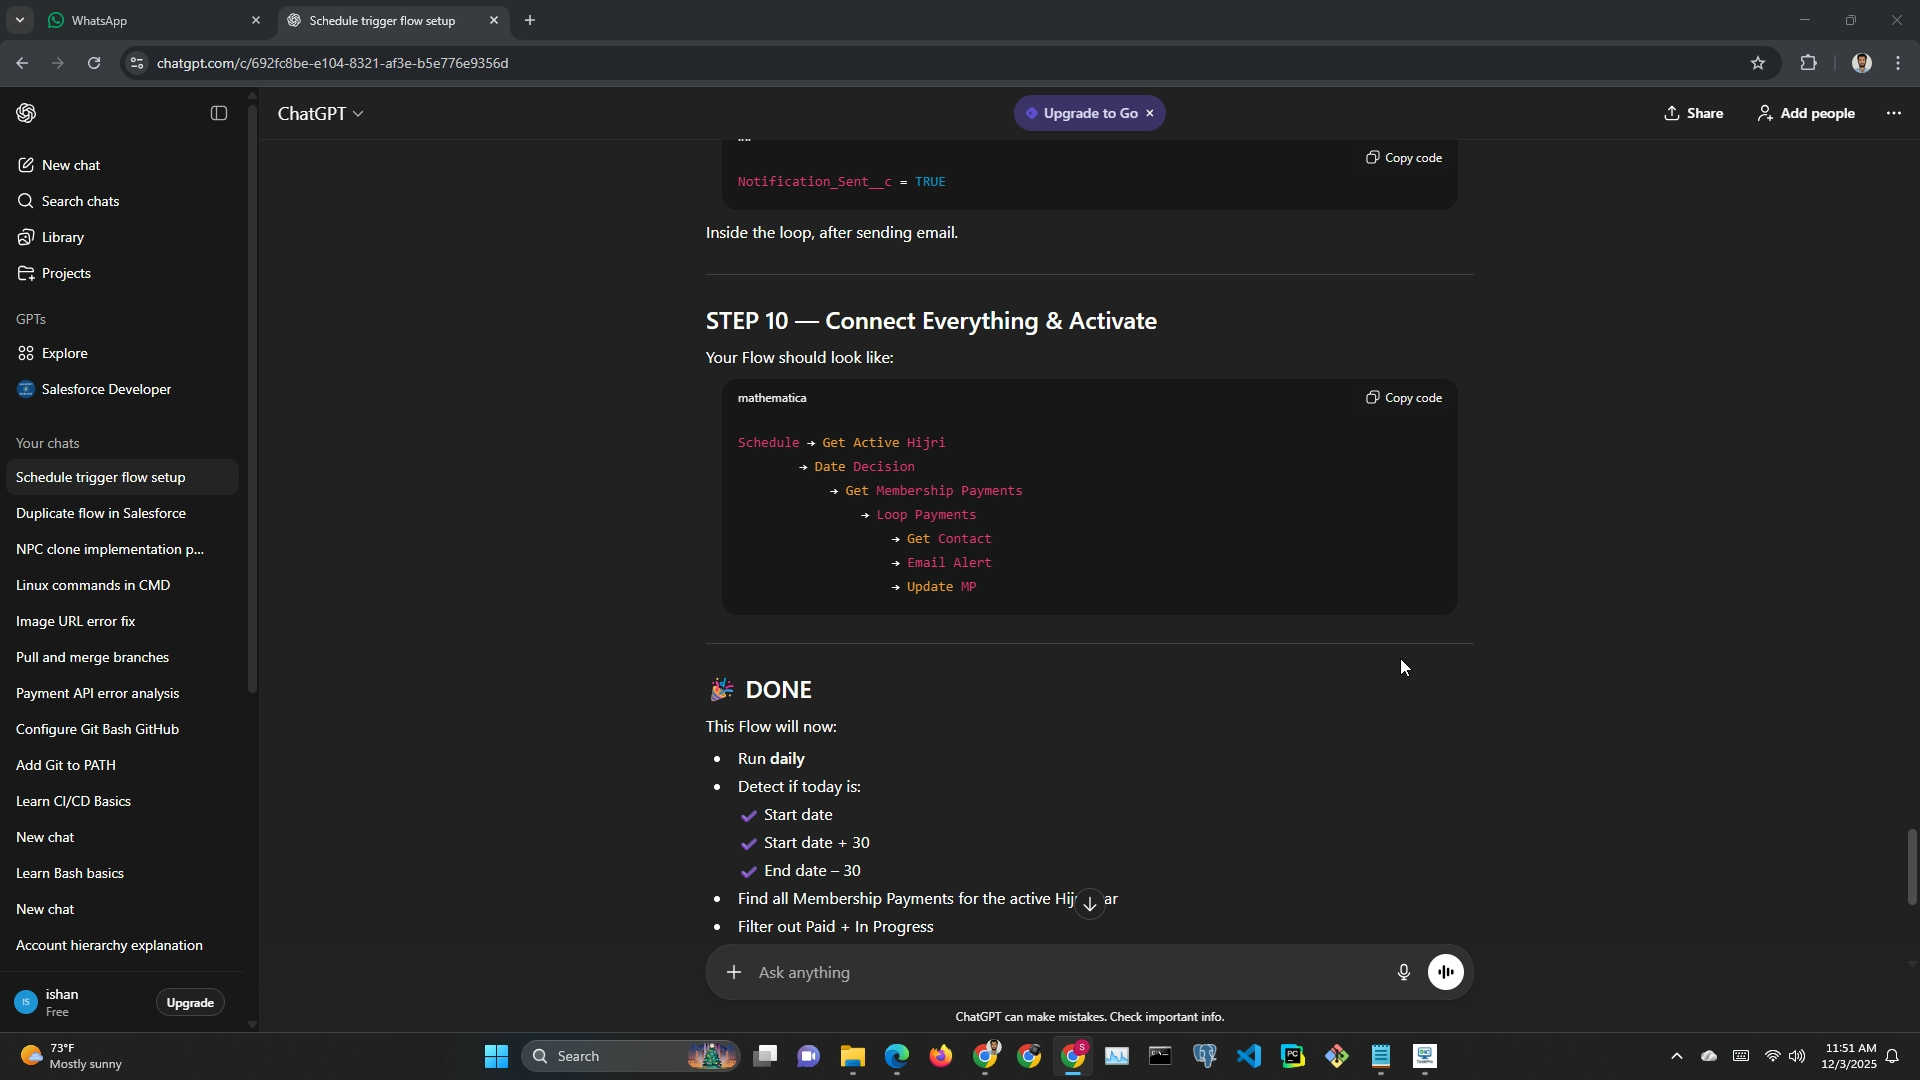Click the plus attach icon in composer
The image size is (1920, 1080).
734,972
